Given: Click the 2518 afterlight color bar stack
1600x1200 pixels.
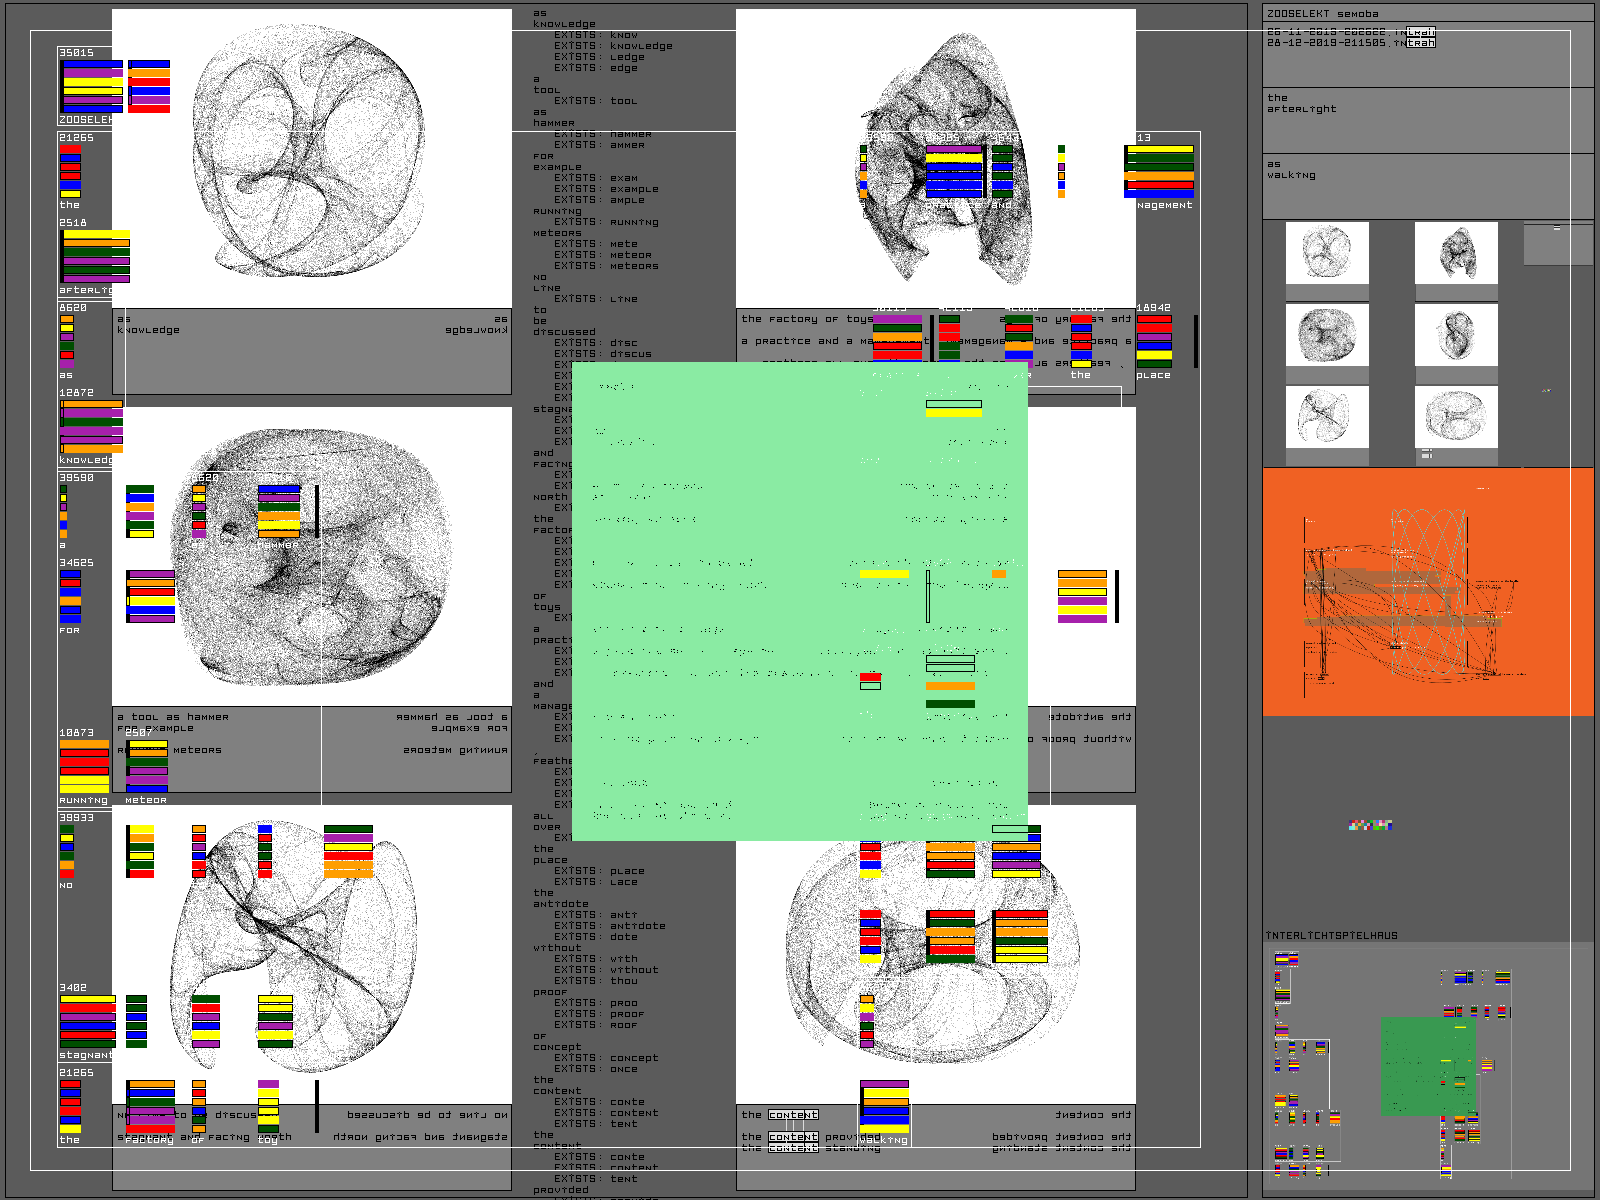Looking at the screenshot, I should (95, 257).
